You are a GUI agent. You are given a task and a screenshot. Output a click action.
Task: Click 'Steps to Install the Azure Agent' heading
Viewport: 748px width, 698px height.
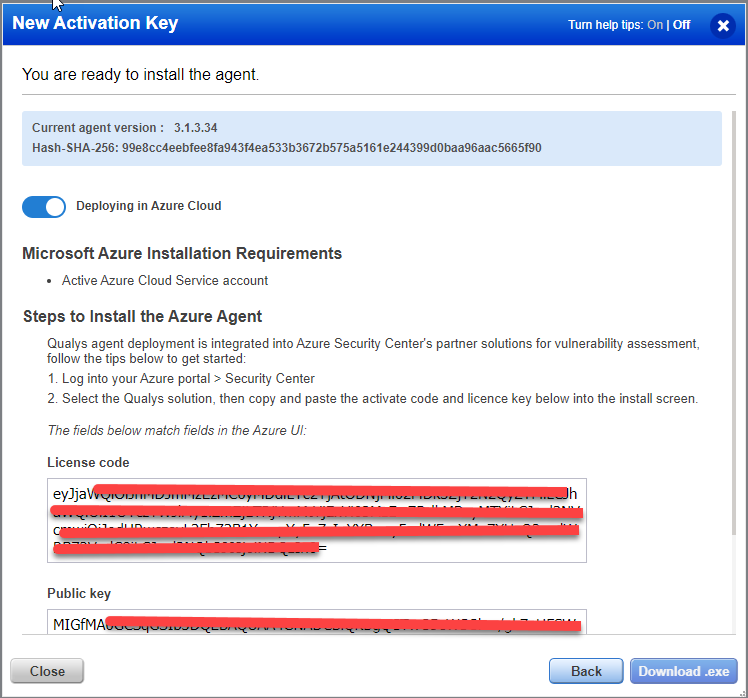tap(143, 316)
